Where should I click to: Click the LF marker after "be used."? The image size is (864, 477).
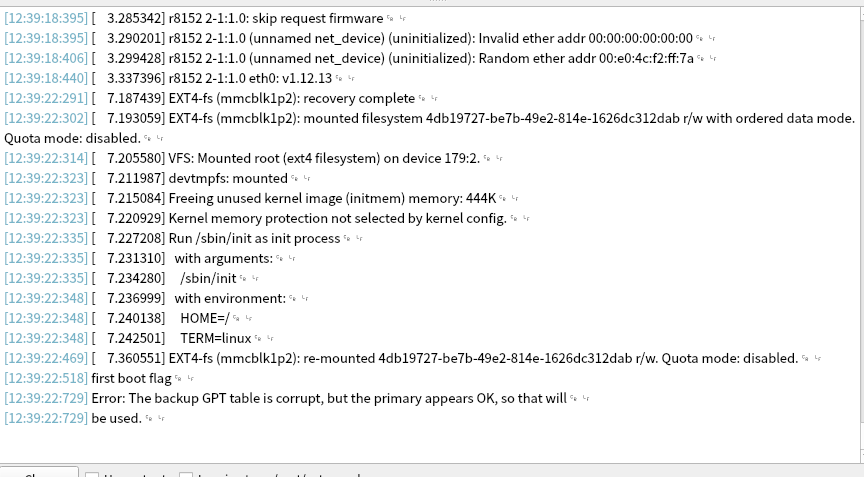(160, 418)
